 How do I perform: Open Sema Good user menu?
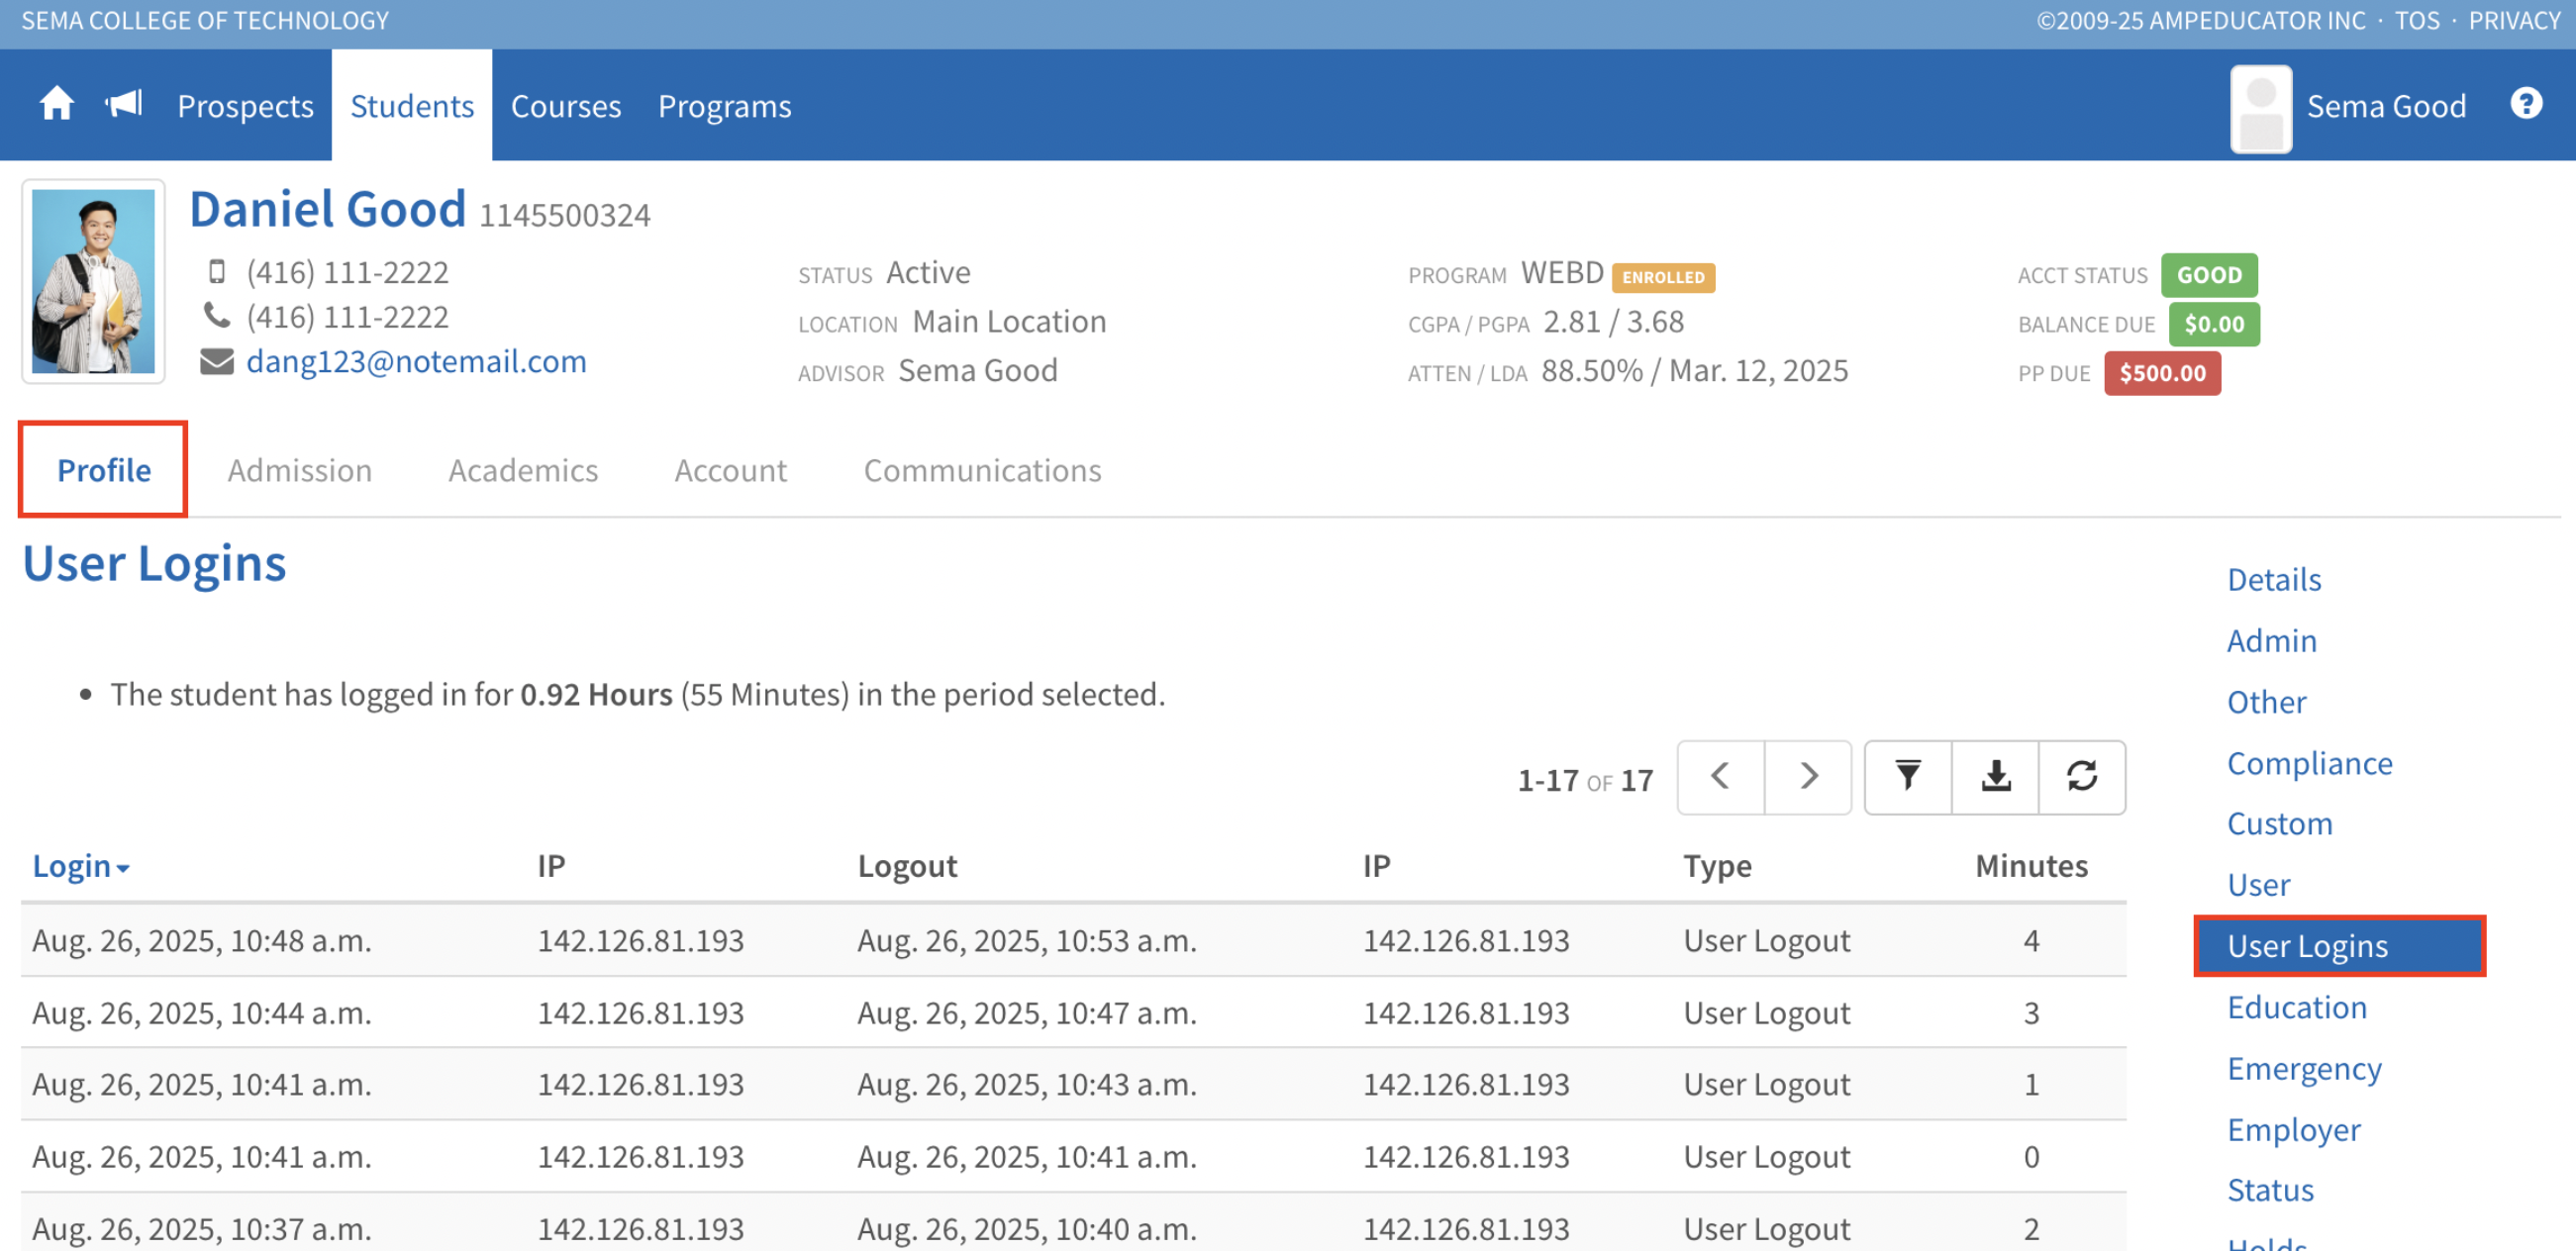coord(2384,106)
